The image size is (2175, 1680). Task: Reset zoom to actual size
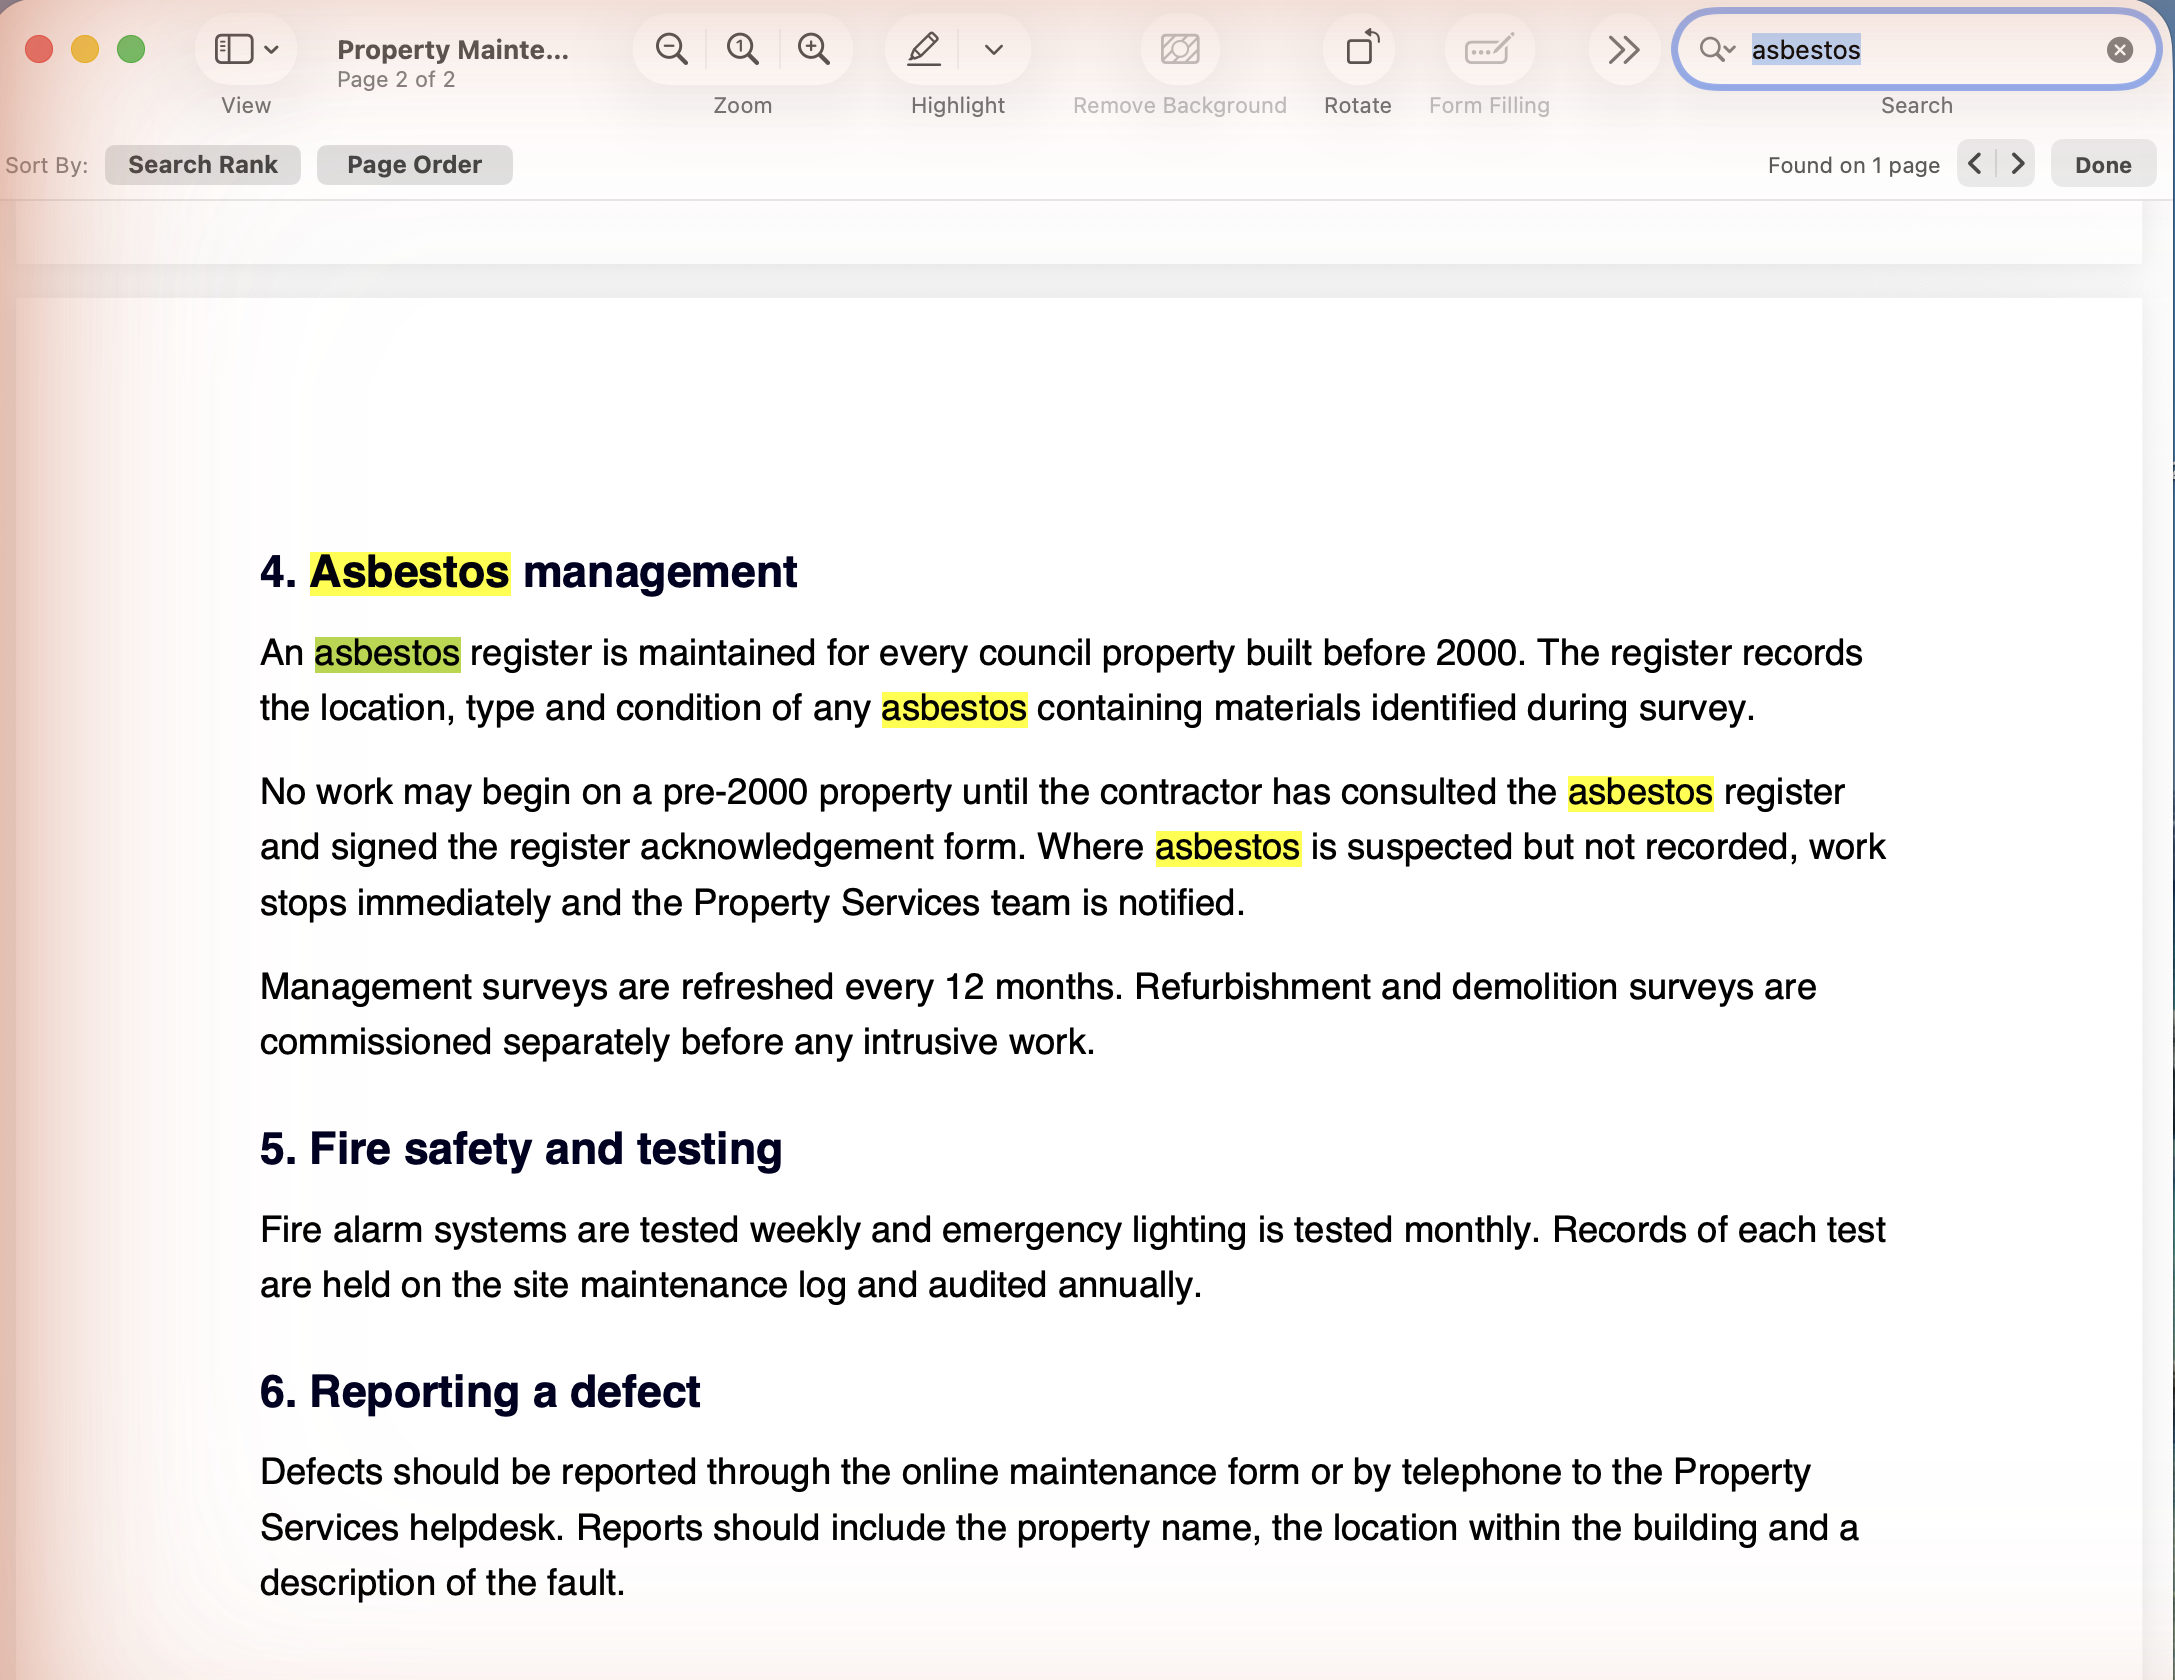742,49
